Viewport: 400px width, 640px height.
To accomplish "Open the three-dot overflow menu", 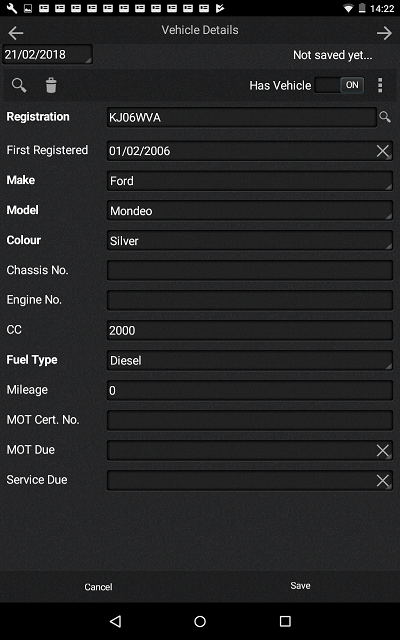I will point(380,85).
